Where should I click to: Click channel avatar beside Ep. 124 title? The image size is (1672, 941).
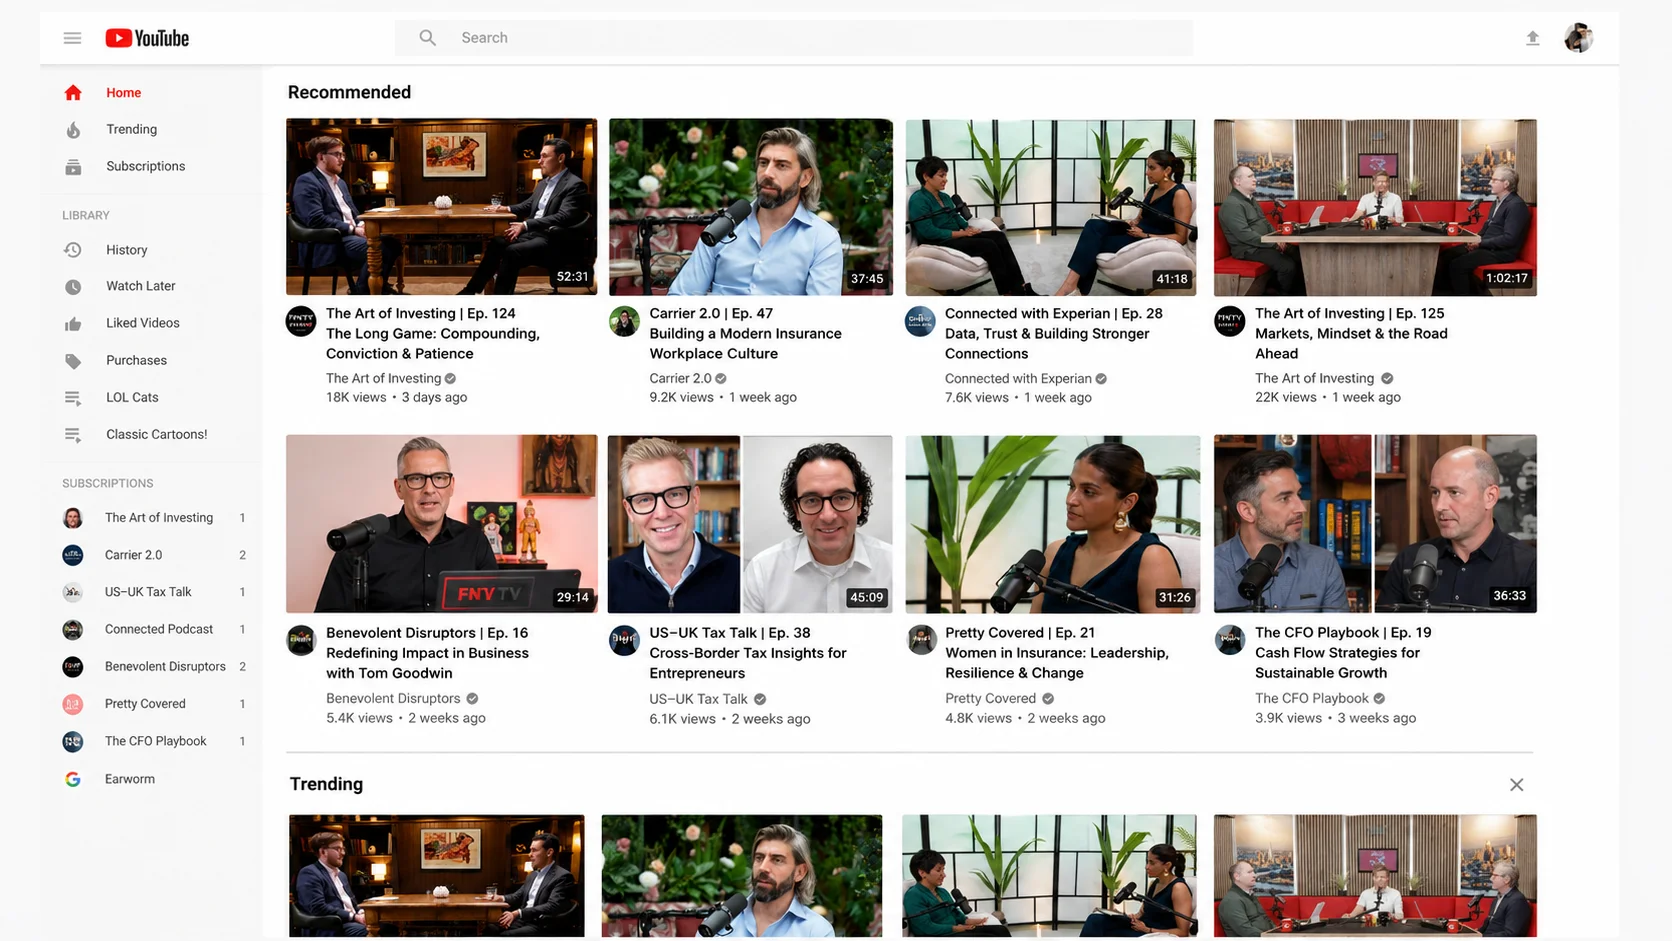pyautogui.click(x=301, y=321)
